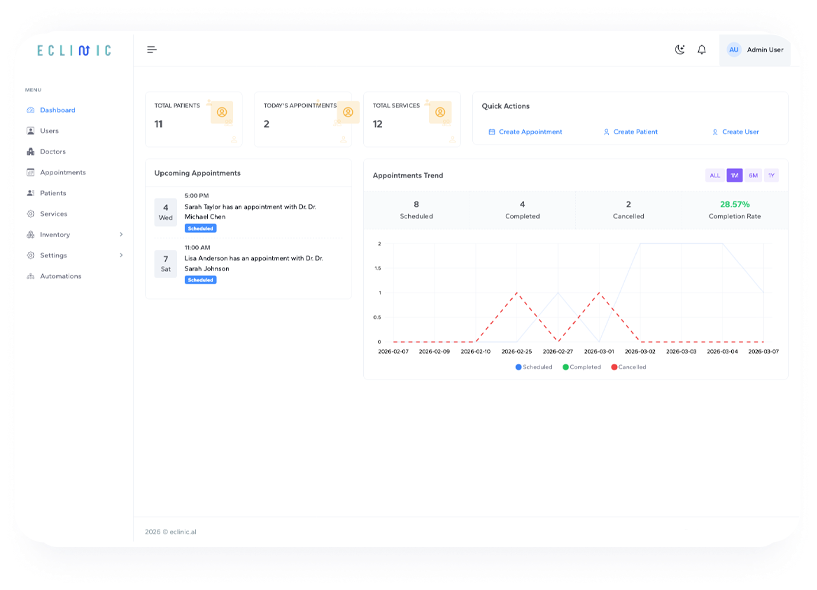Click the Create Appointment link
817x590 pixels.
coord(526,132)
